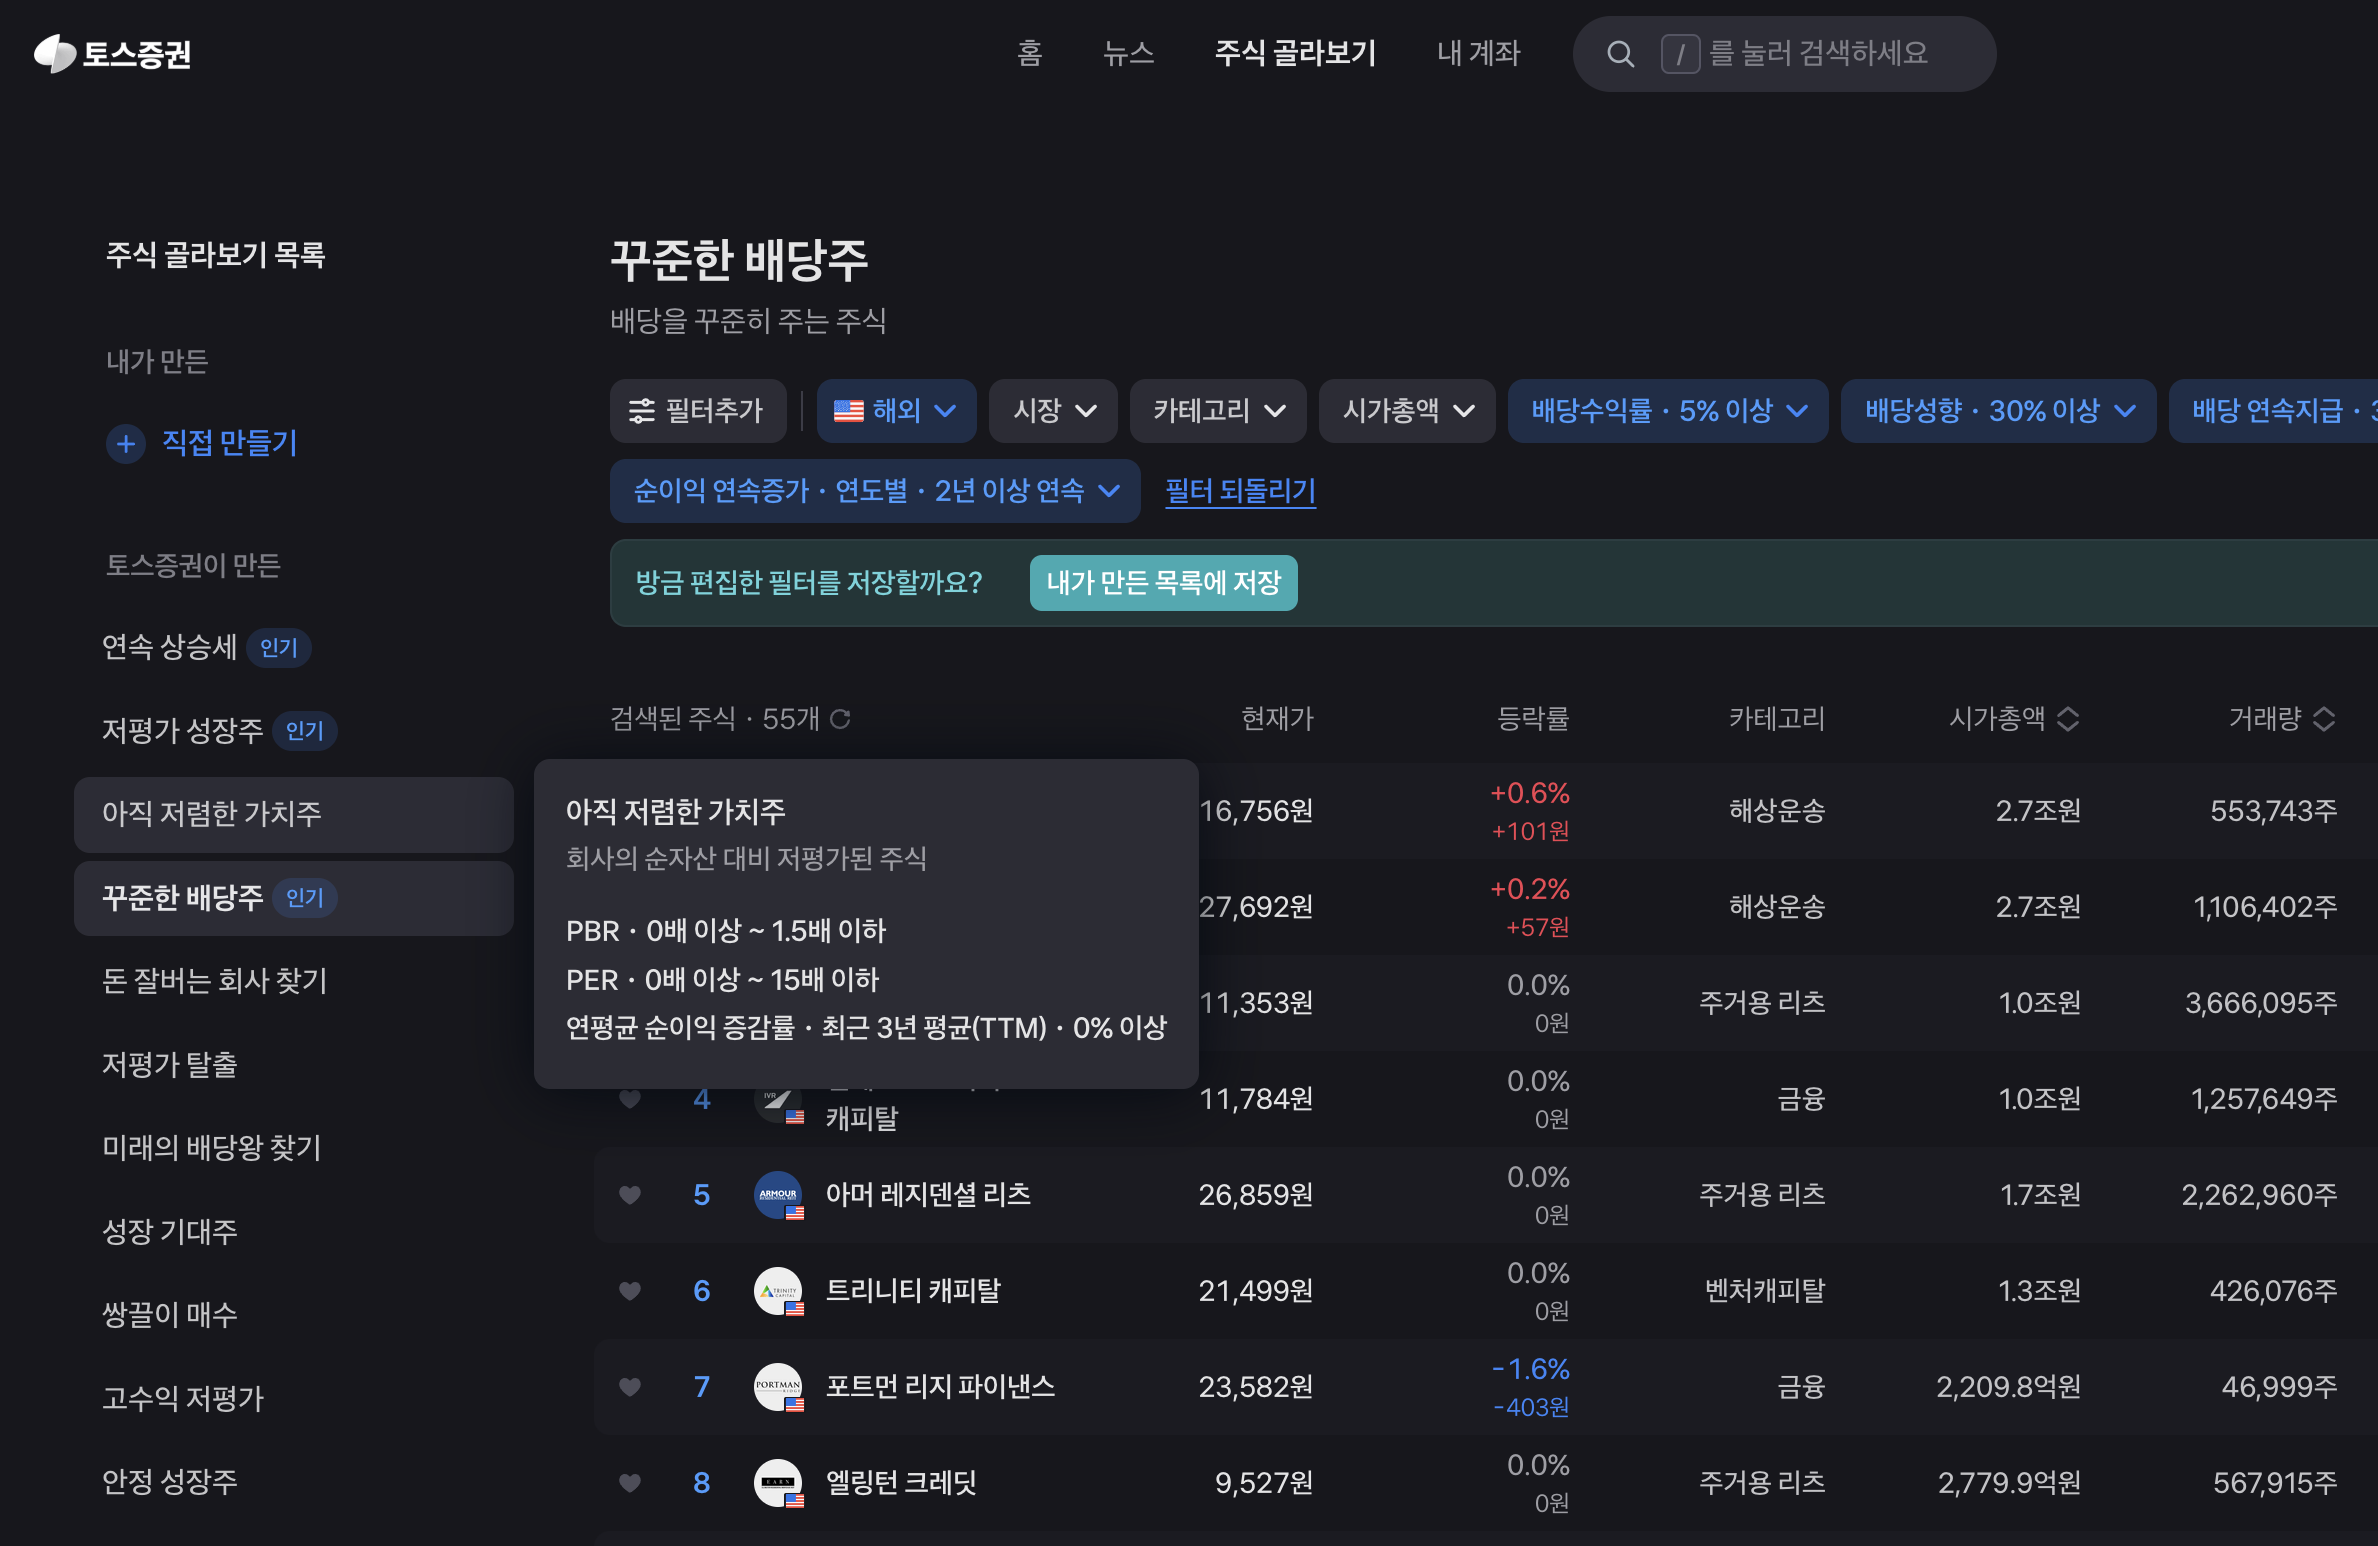Screen dimensions: 2378x1546
Task: Open the 배당수익률 5% 이상 filter
Action: click(1667, 410)
